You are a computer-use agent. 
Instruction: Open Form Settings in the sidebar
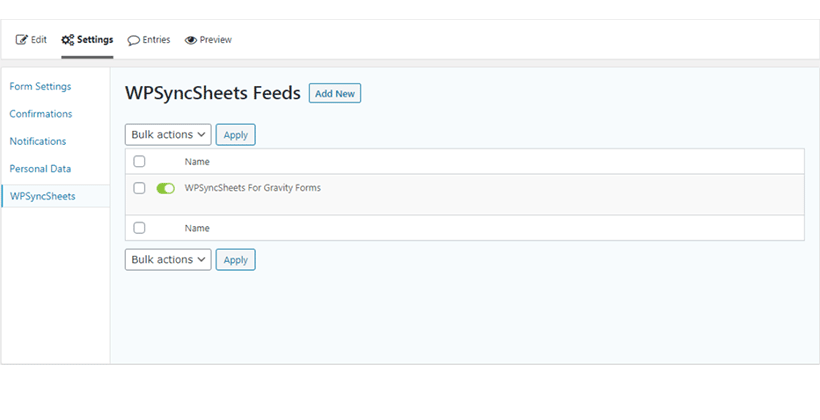pos(40,86)
